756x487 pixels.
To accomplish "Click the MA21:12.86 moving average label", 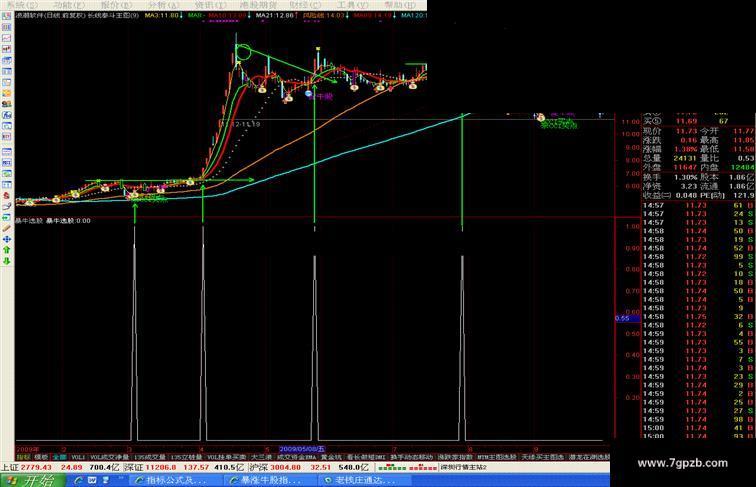I will click(275, 15).
